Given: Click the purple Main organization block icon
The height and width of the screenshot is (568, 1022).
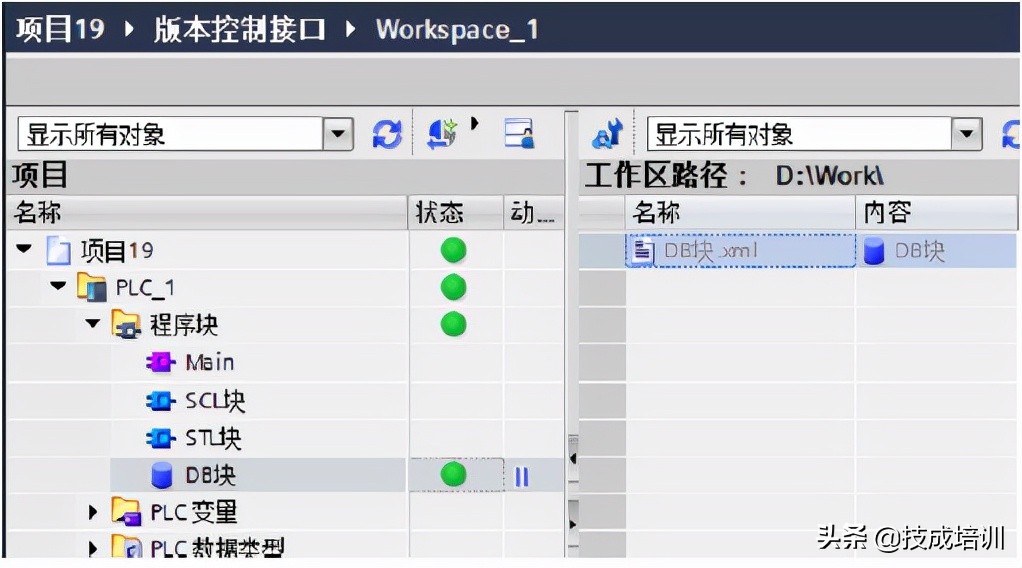Looking at the screenshot, I should 160,362.
